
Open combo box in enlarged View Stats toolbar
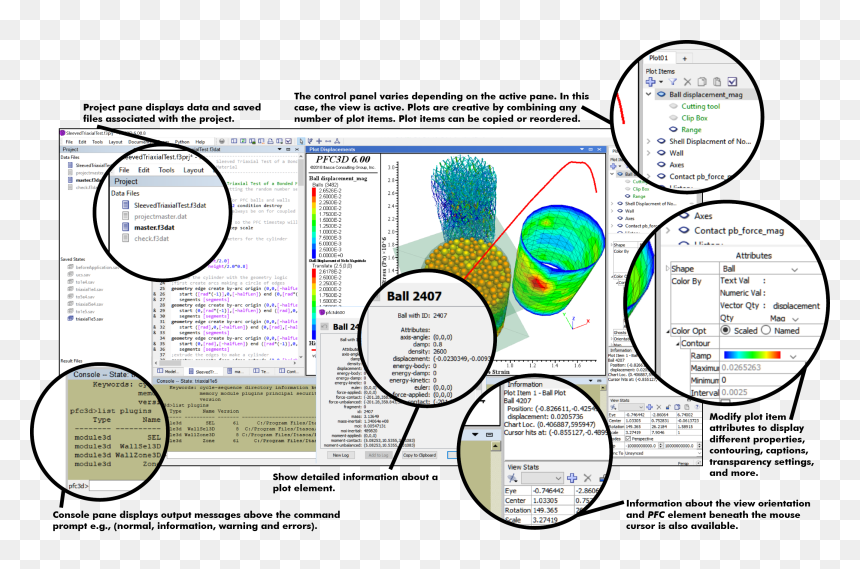coord(542,478)
